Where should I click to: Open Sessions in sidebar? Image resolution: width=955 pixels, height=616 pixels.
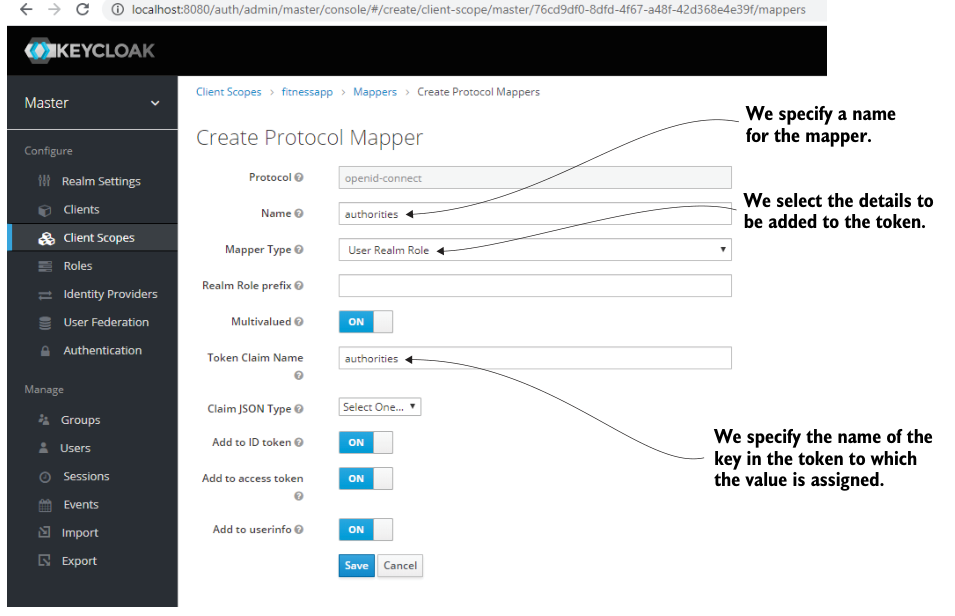(86, 476)
